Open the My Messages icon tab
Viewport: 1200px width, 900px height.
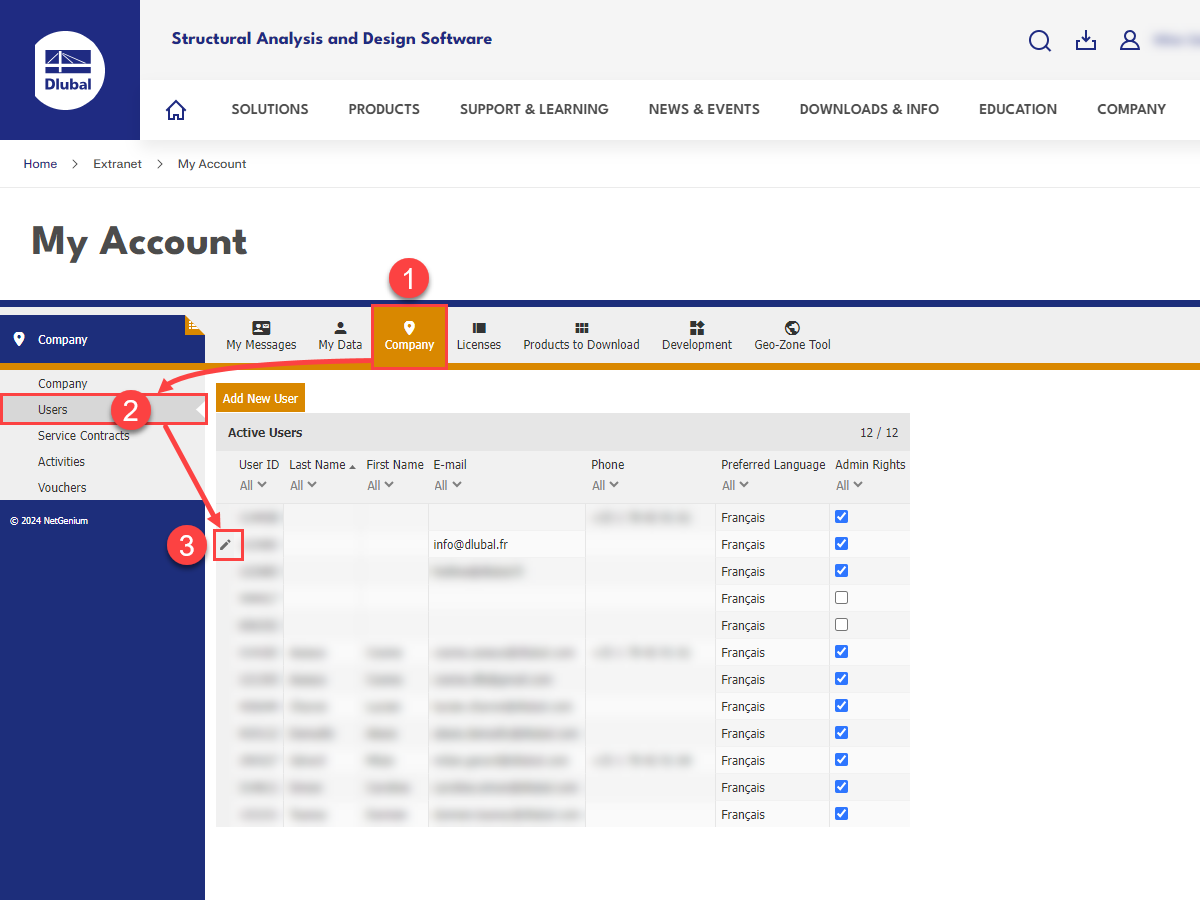(261, 336)
